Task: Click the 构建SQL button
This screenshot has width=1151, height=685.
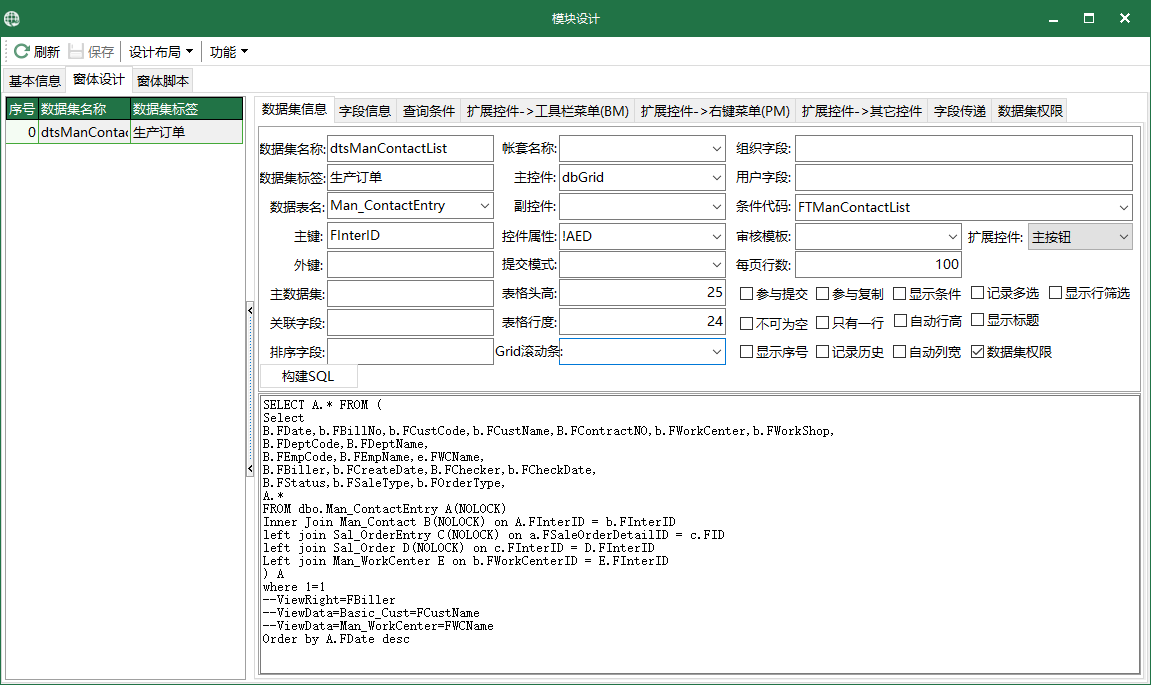Action: [x=308, y=376]
